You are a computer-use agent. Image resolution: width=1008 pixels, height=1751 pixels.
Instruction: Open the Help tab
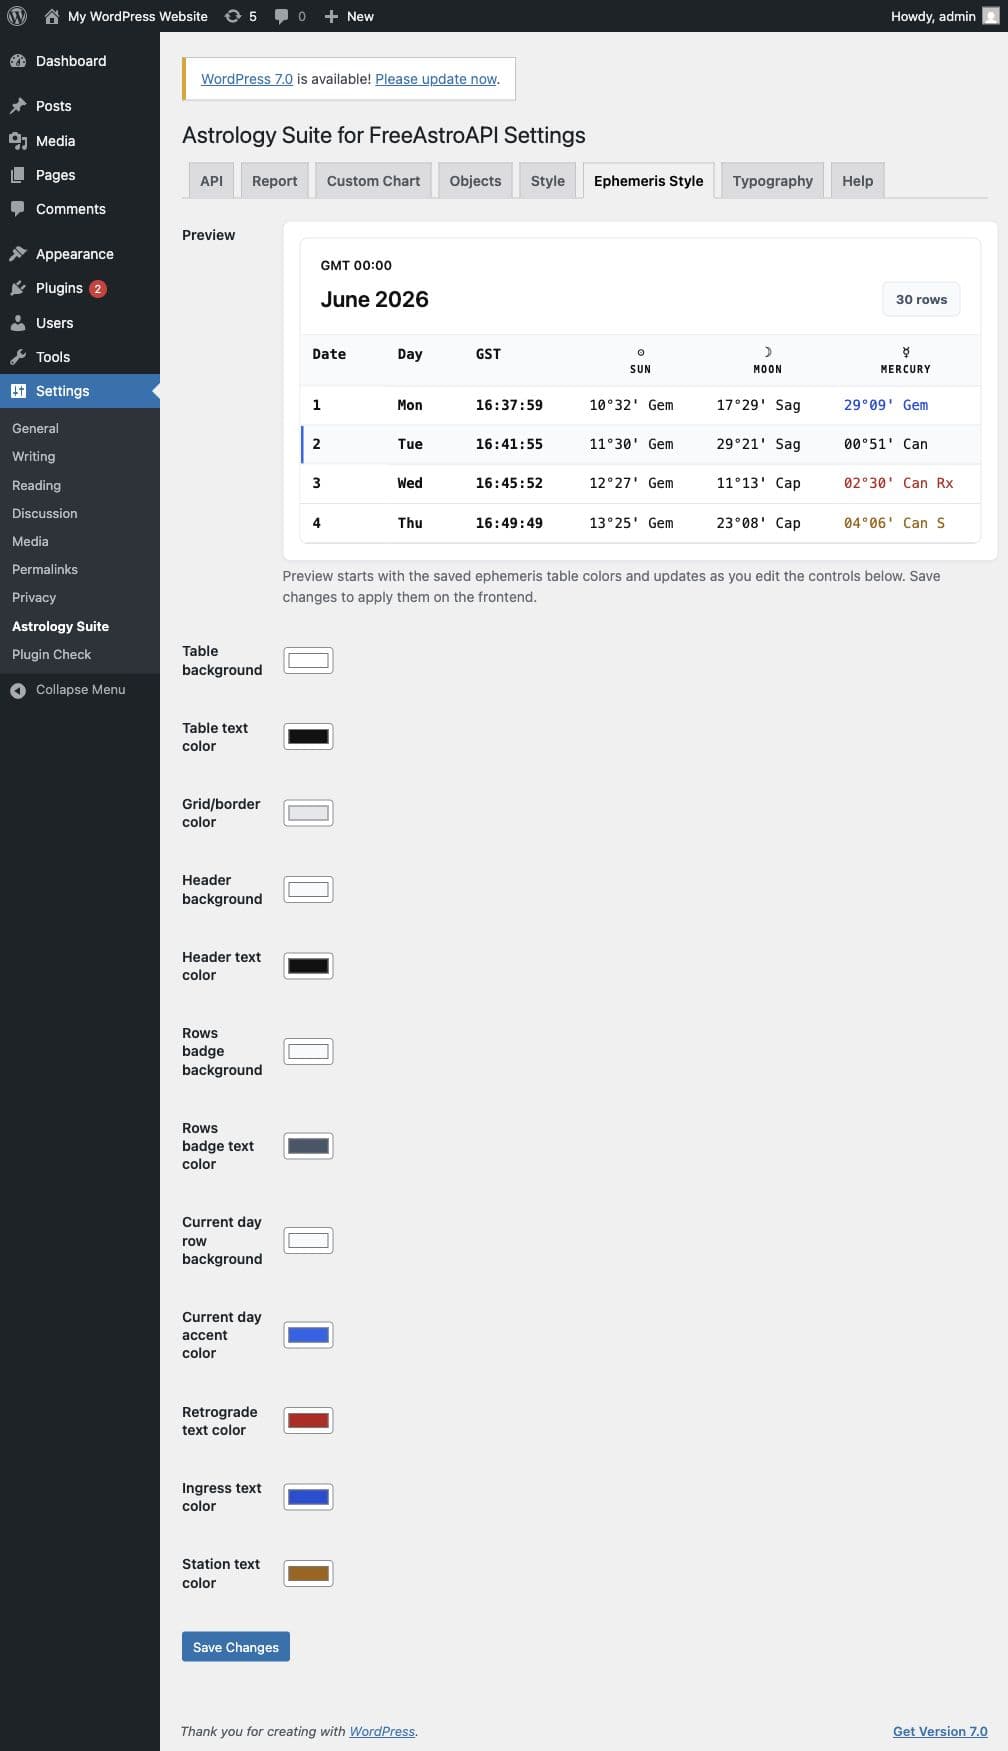(857, 181)
